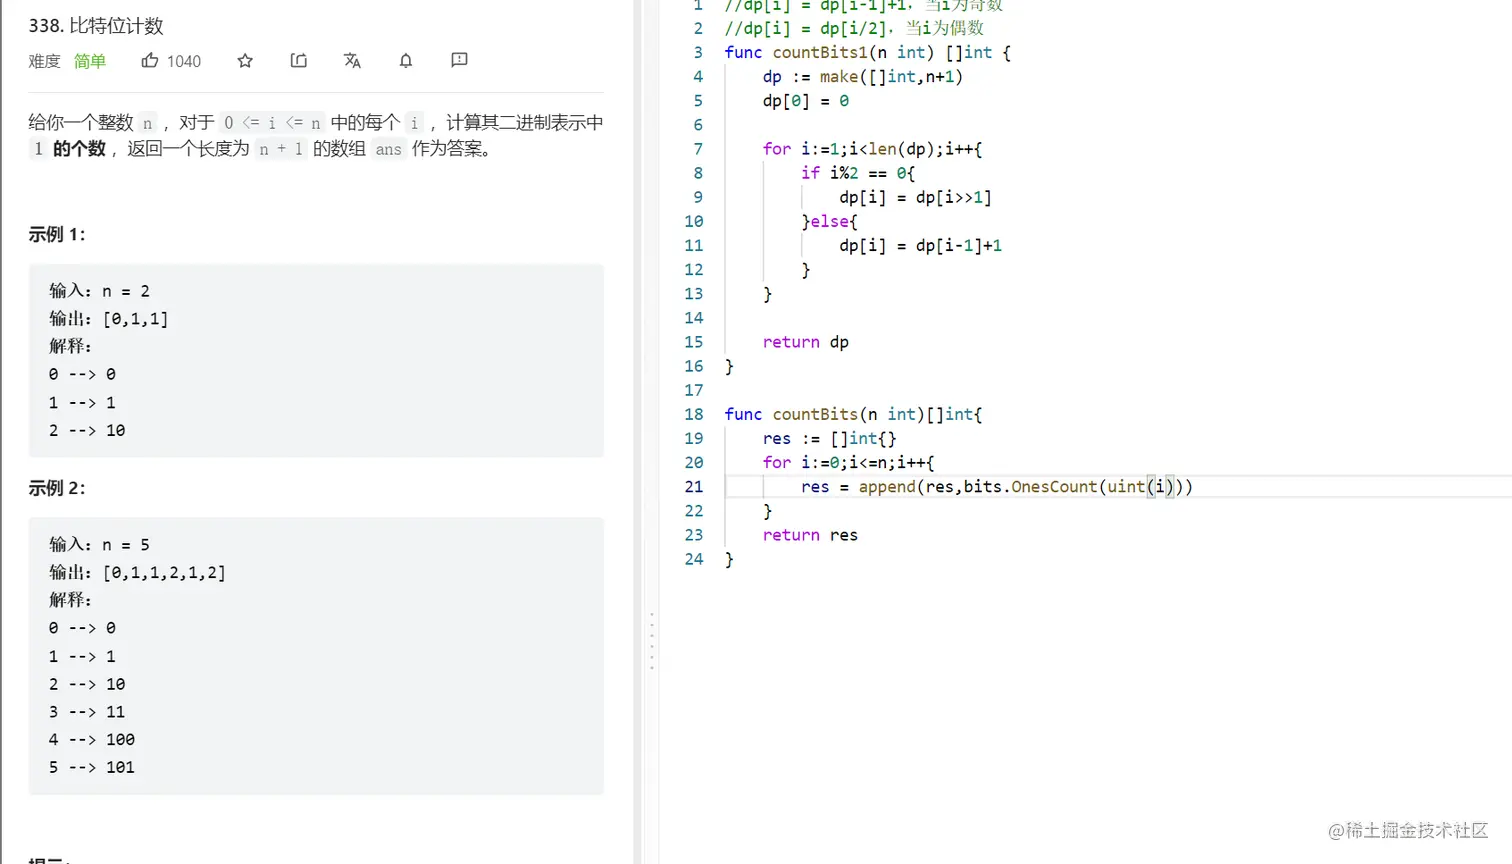Click the example line 输入: n = 5

tap(99, 545)
